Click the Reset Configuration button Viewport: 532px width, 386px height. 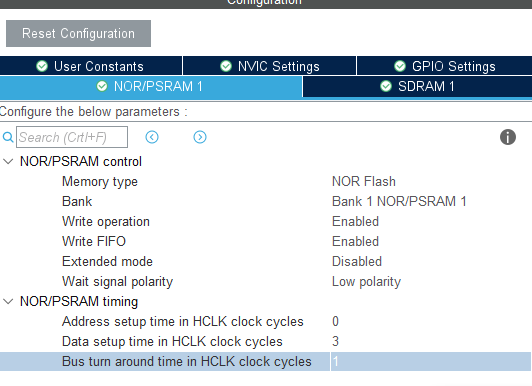tap(78, 34)
